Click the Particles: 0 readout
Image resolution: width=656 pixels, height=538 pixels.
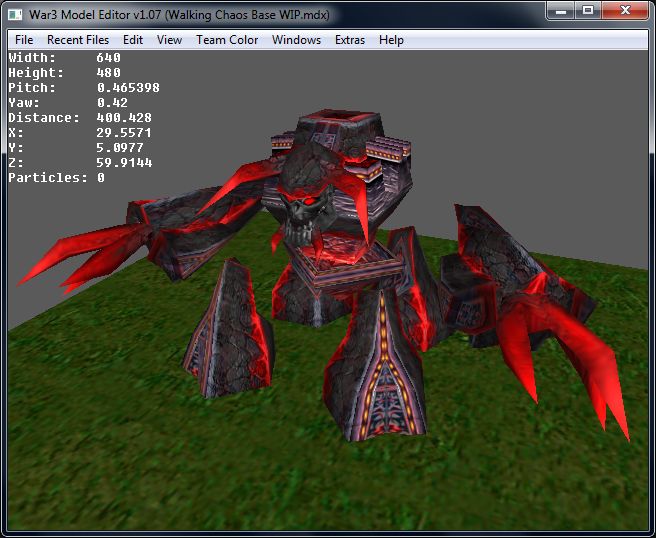56,178
